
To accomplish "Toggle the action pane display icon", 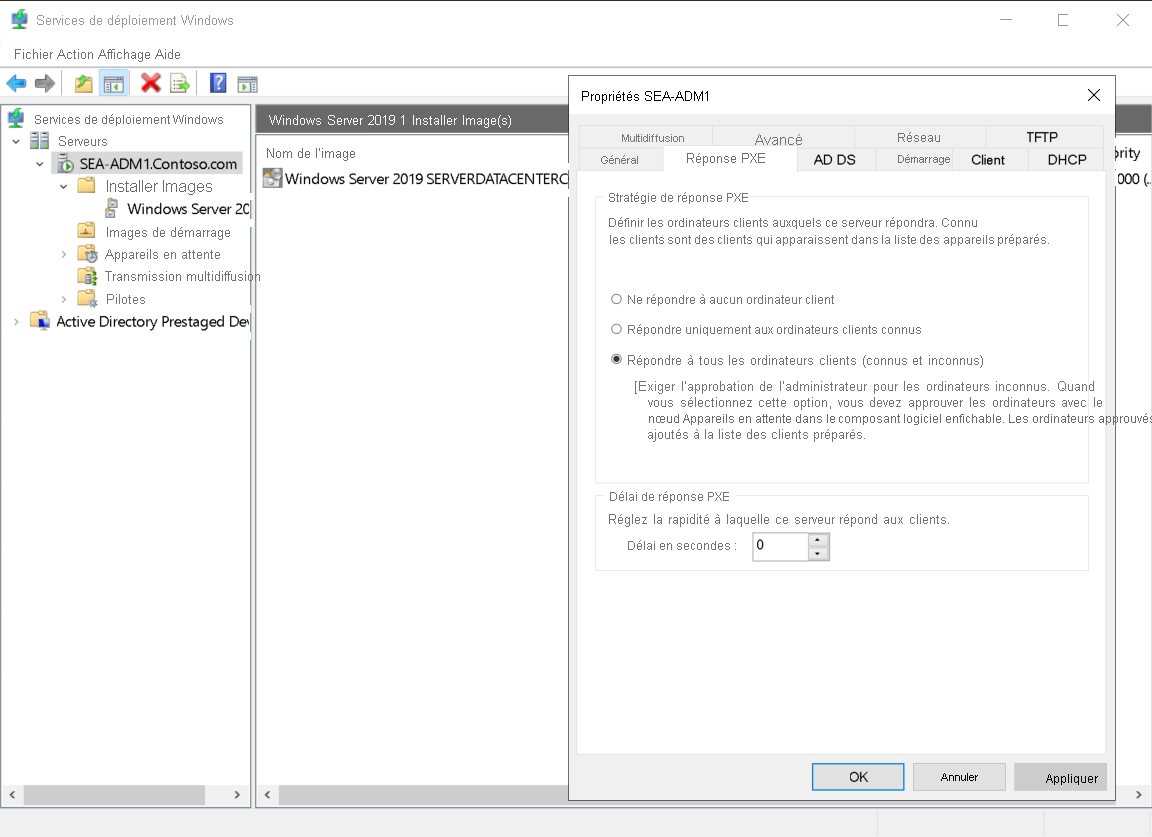I will (246, 83).
